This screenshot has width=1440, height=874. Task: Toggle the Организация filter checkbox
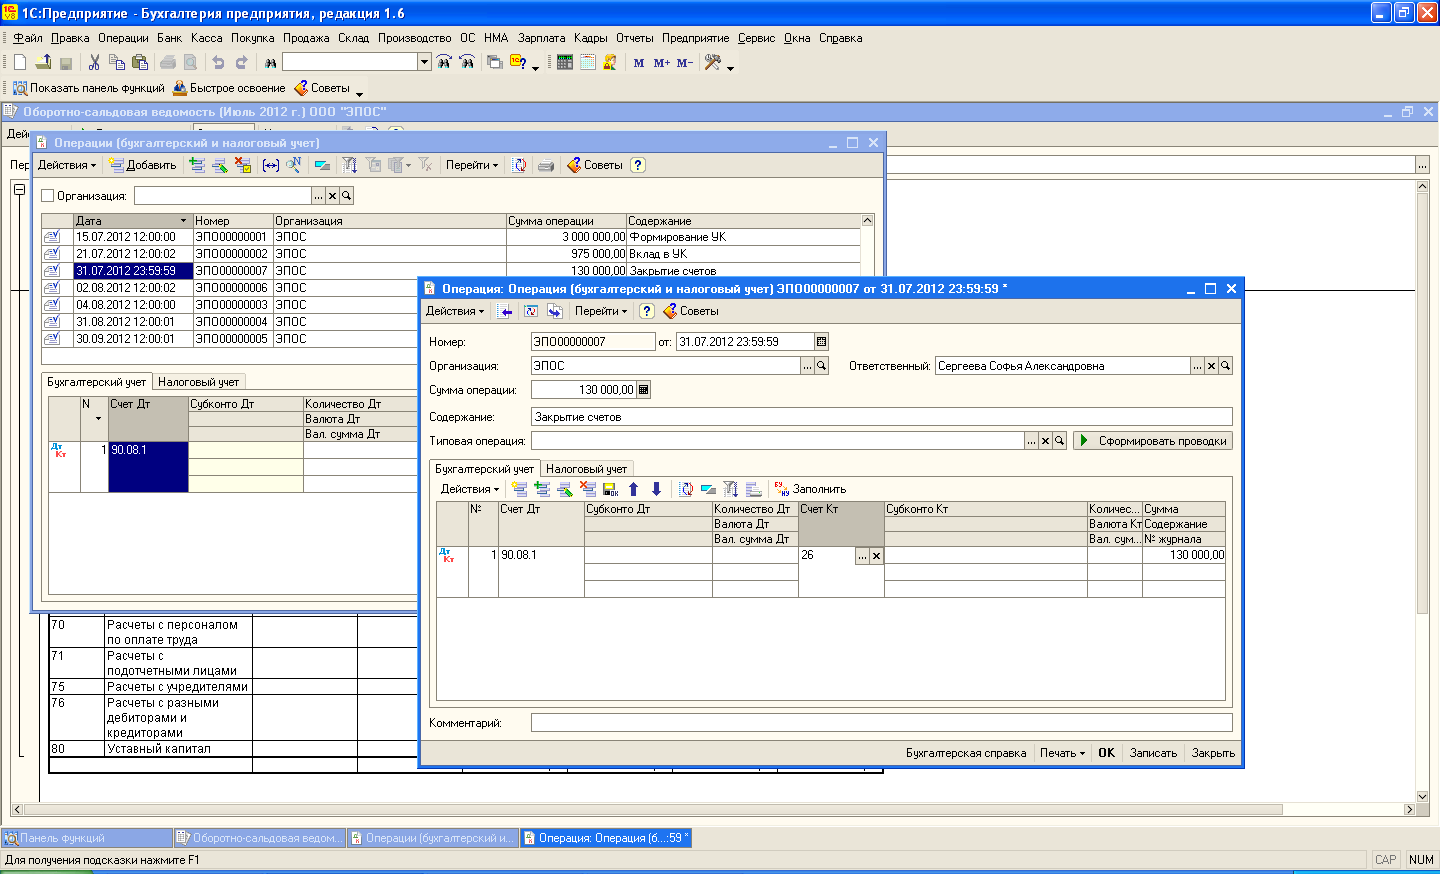pos(47,196)
